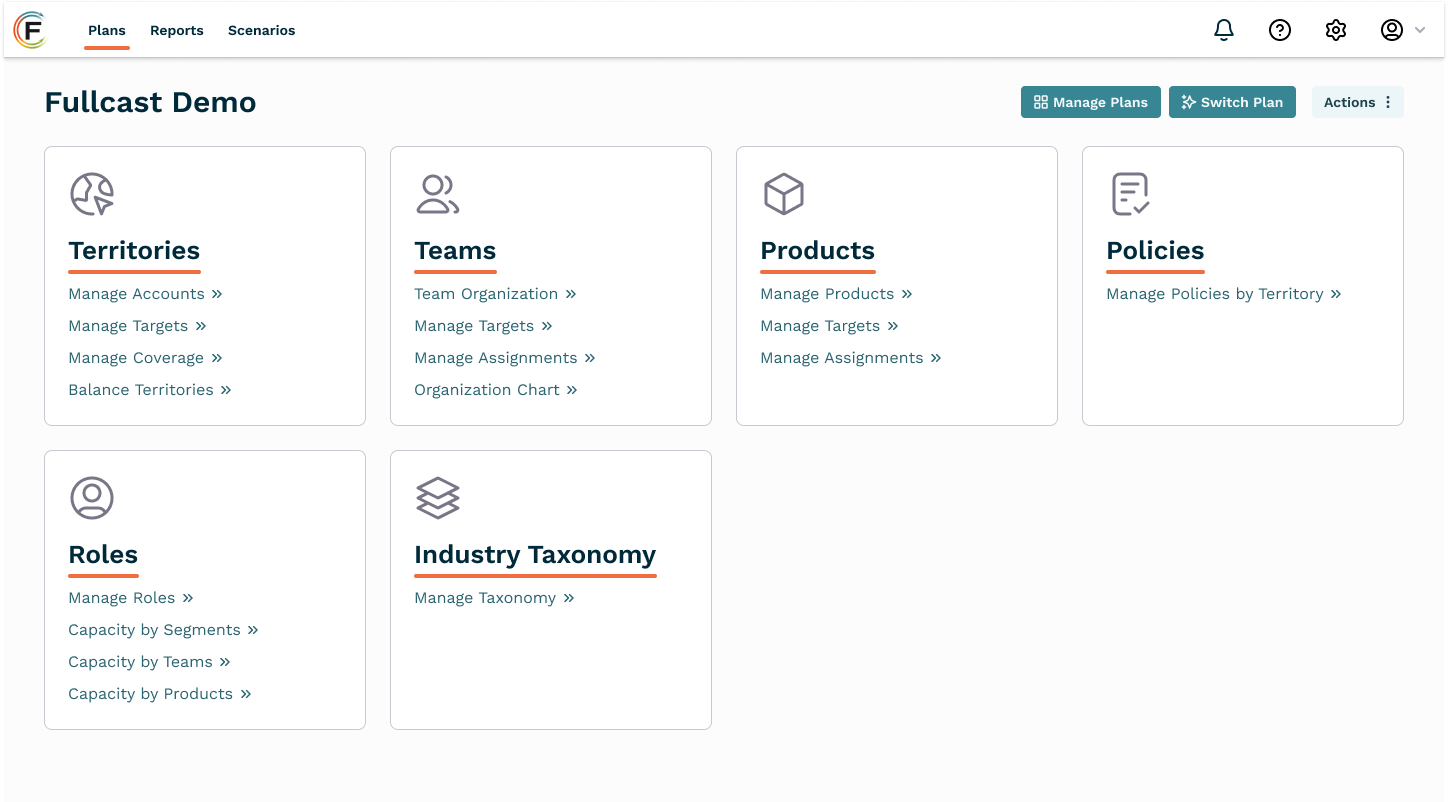Viewport: 1448px width, 802px height.
Task: Open Capacity by Segments link
Action: tap(163, 630)
